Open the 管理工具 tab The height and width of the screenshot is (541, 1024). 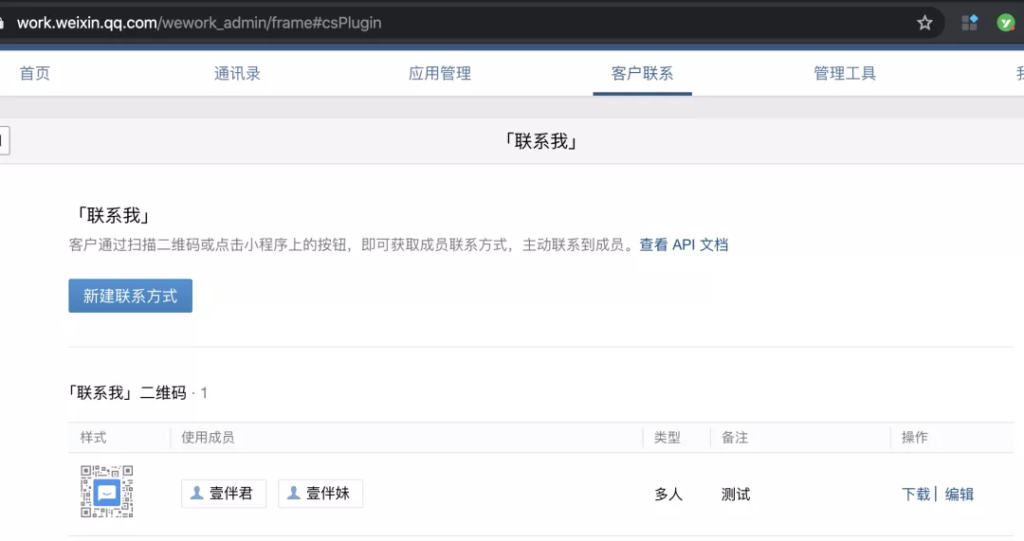(x=844, y=73)
